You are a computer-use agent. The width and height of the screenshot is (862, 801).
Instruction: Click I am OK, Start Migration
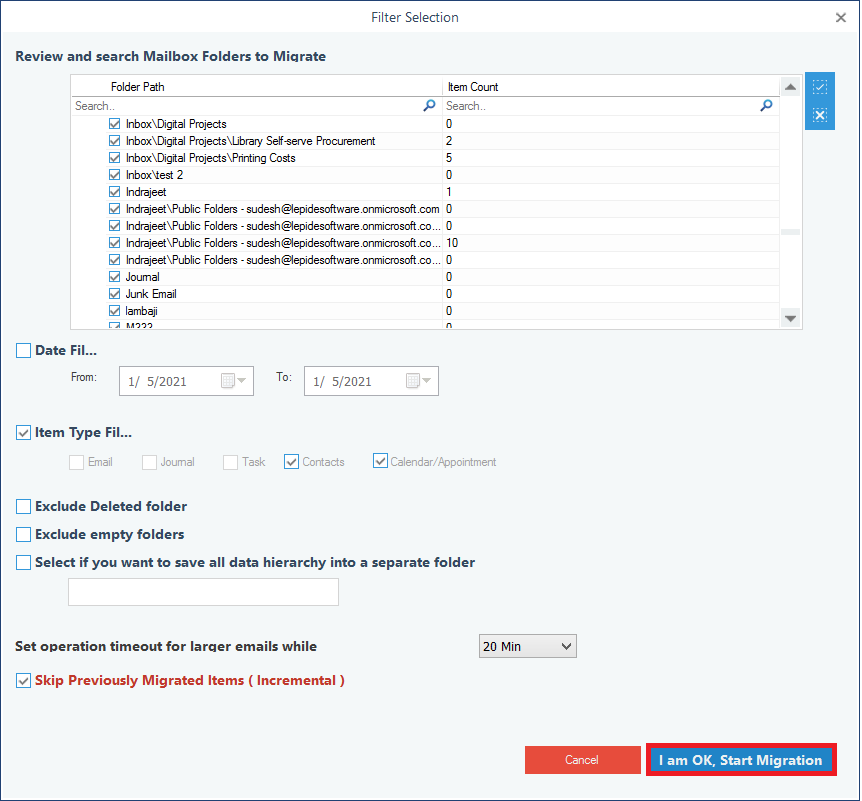point(741,760)
